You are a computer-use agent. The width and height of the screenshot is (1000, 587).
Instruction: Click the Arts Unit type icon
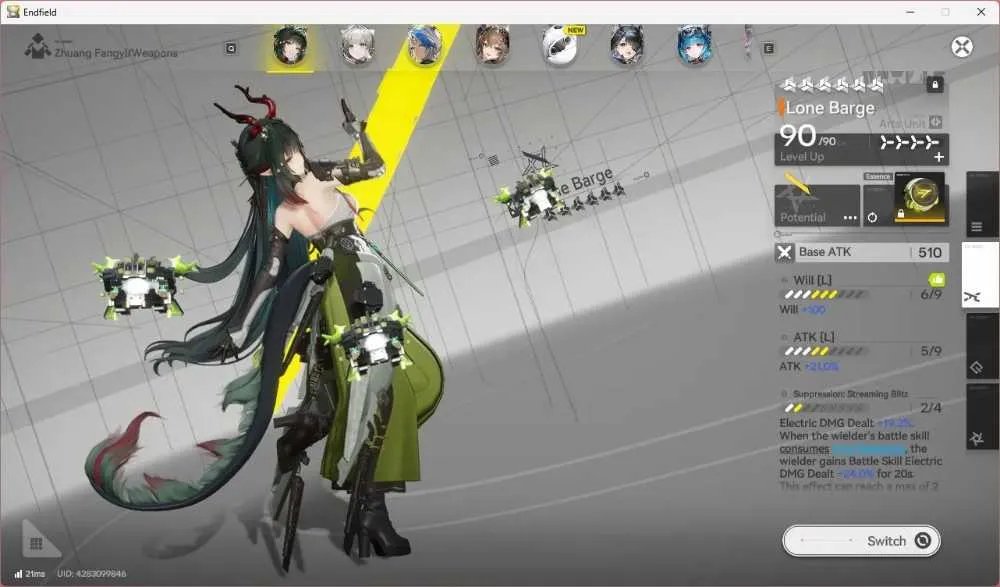click(x=936, y=122)
